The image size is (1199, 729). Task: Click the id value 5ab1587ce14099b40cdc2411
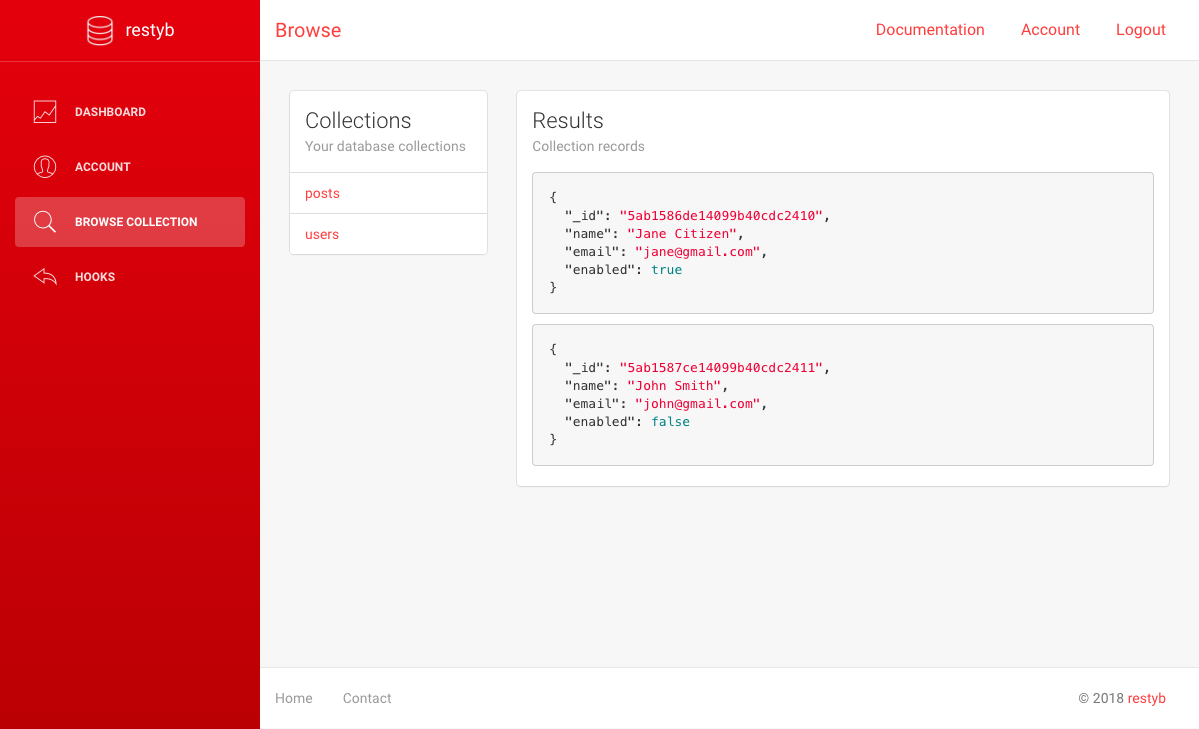[x=721, y=368]
